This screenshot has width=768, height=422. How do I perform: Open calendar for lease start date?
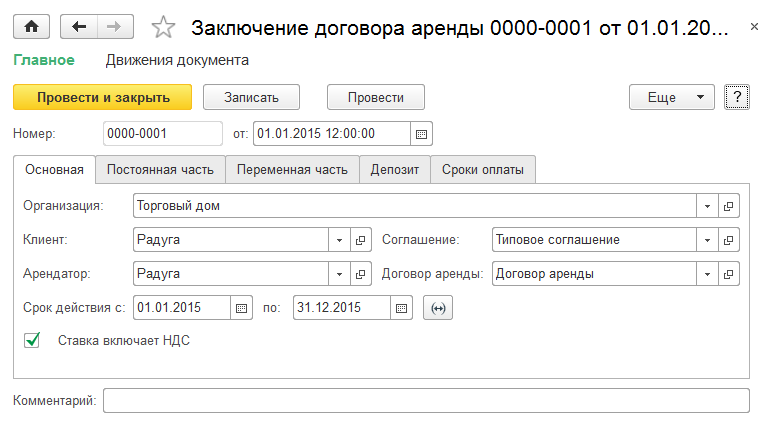click(x=241, y=308)
